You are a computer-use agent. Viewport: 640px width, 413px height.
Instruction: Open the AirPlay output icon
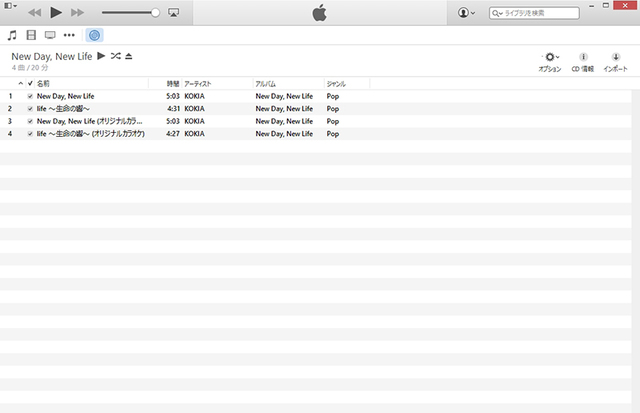(173, 13)
